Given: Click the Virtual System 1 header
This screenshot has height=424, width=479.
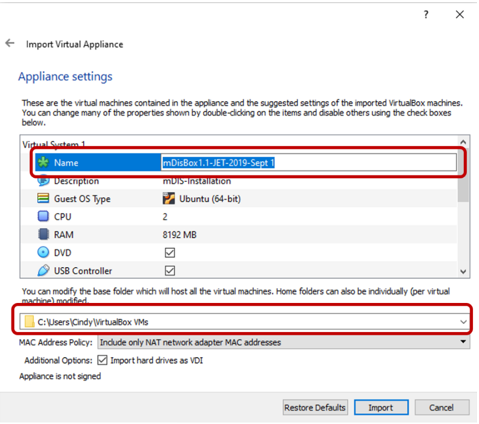Looking at the screenshot, I should click(x=54, y=145).
